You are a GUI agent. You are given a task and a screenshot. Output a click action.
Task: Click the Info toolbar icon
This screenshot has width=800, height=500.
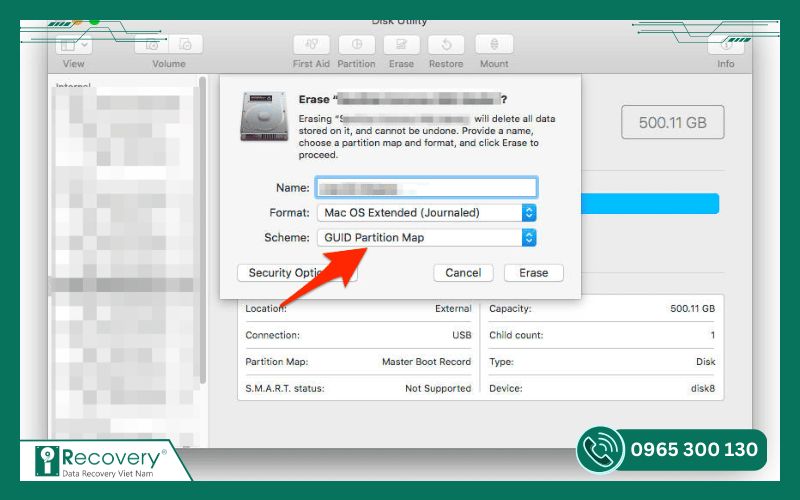tap(726, 45)
